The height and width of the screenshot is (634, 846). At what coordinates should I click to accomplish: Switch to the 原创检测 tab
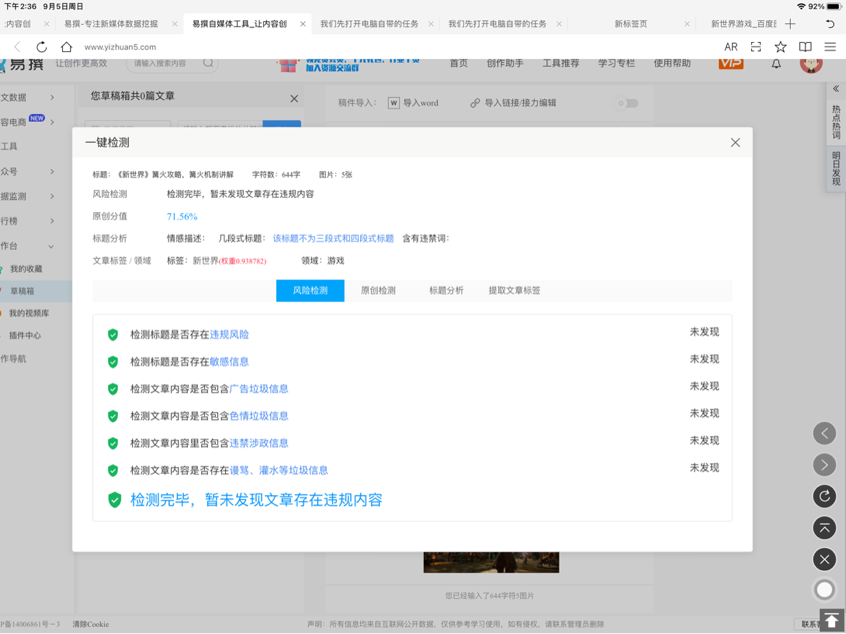378,291
